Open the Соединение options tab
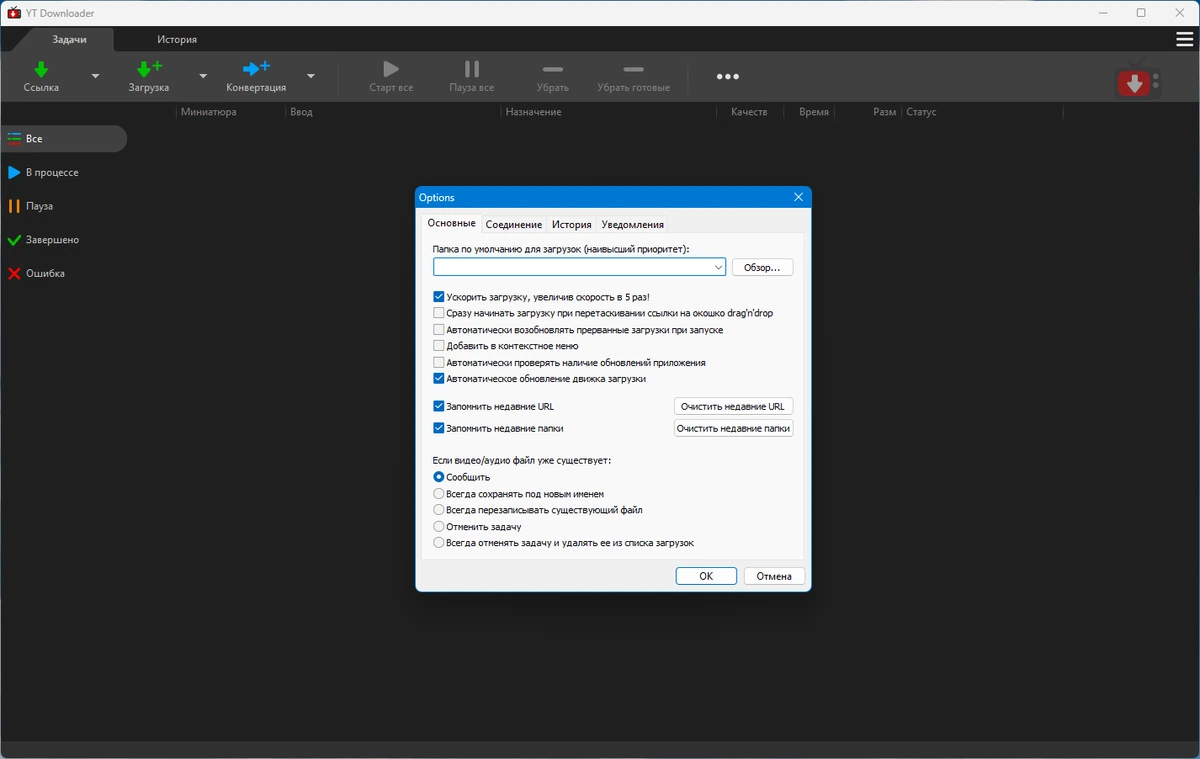This screenshot has width=1200, height=759. click(x=514, y=225)
